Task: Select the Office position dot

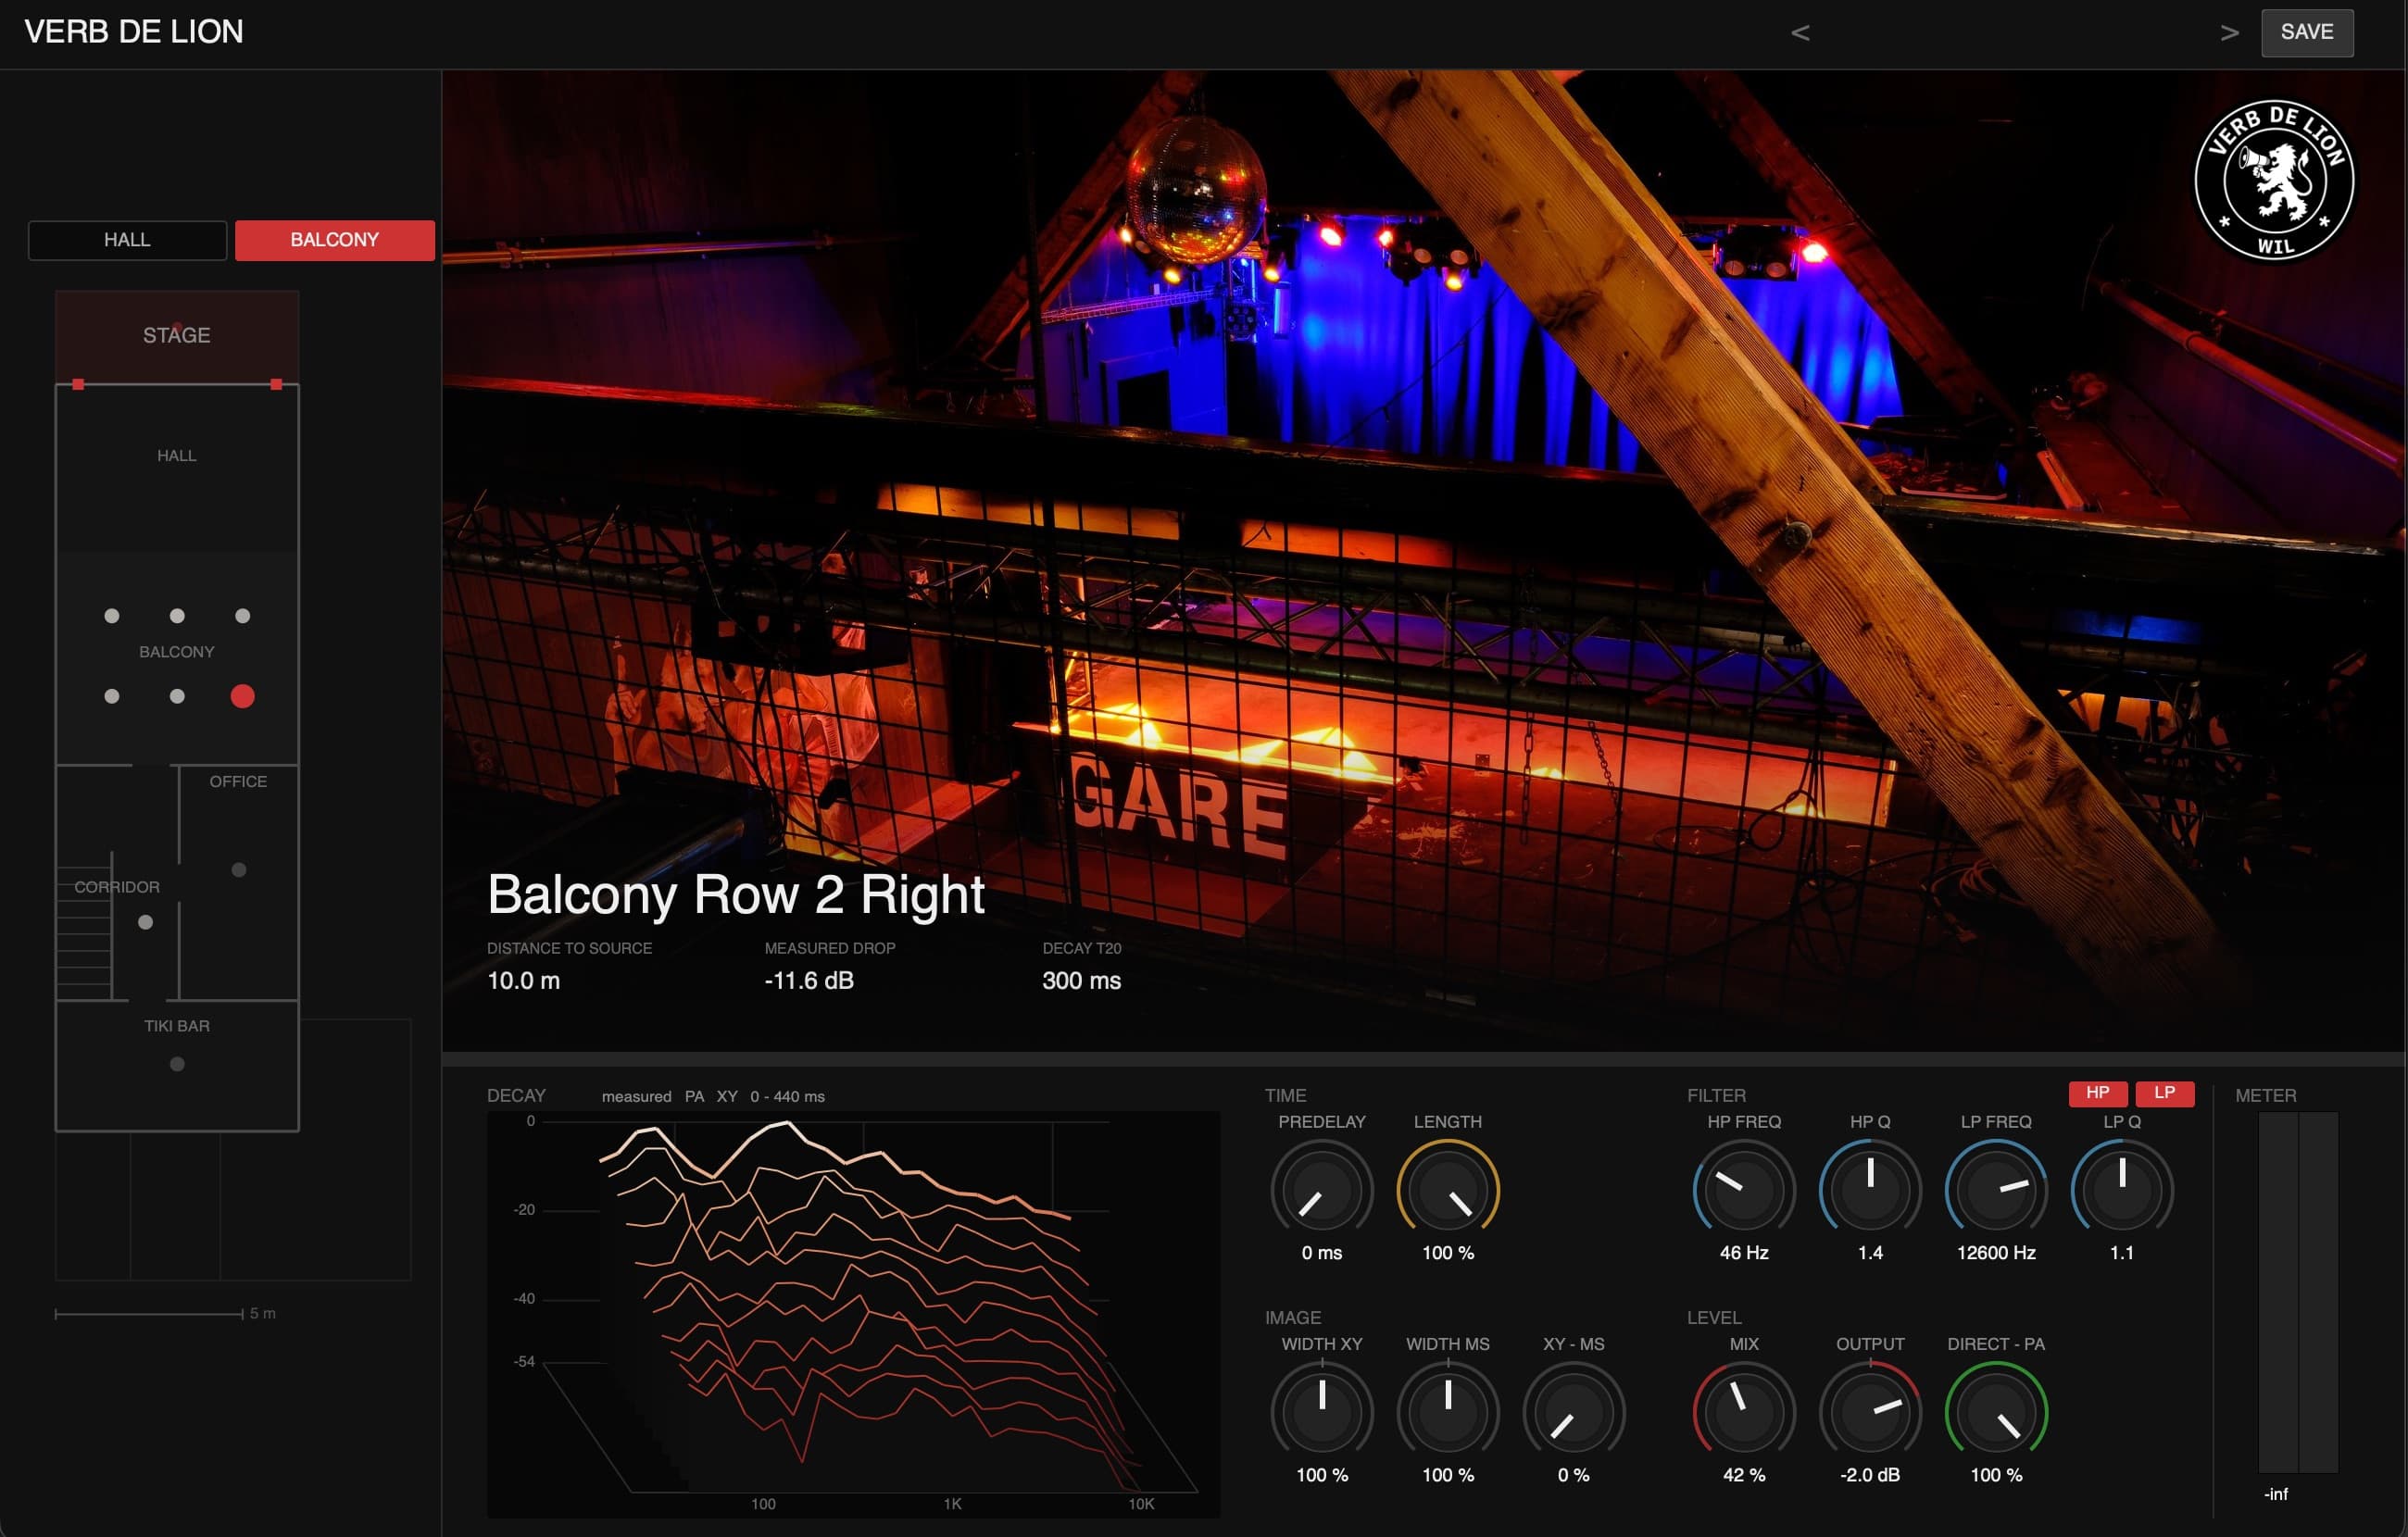Action: coord(239,870)
